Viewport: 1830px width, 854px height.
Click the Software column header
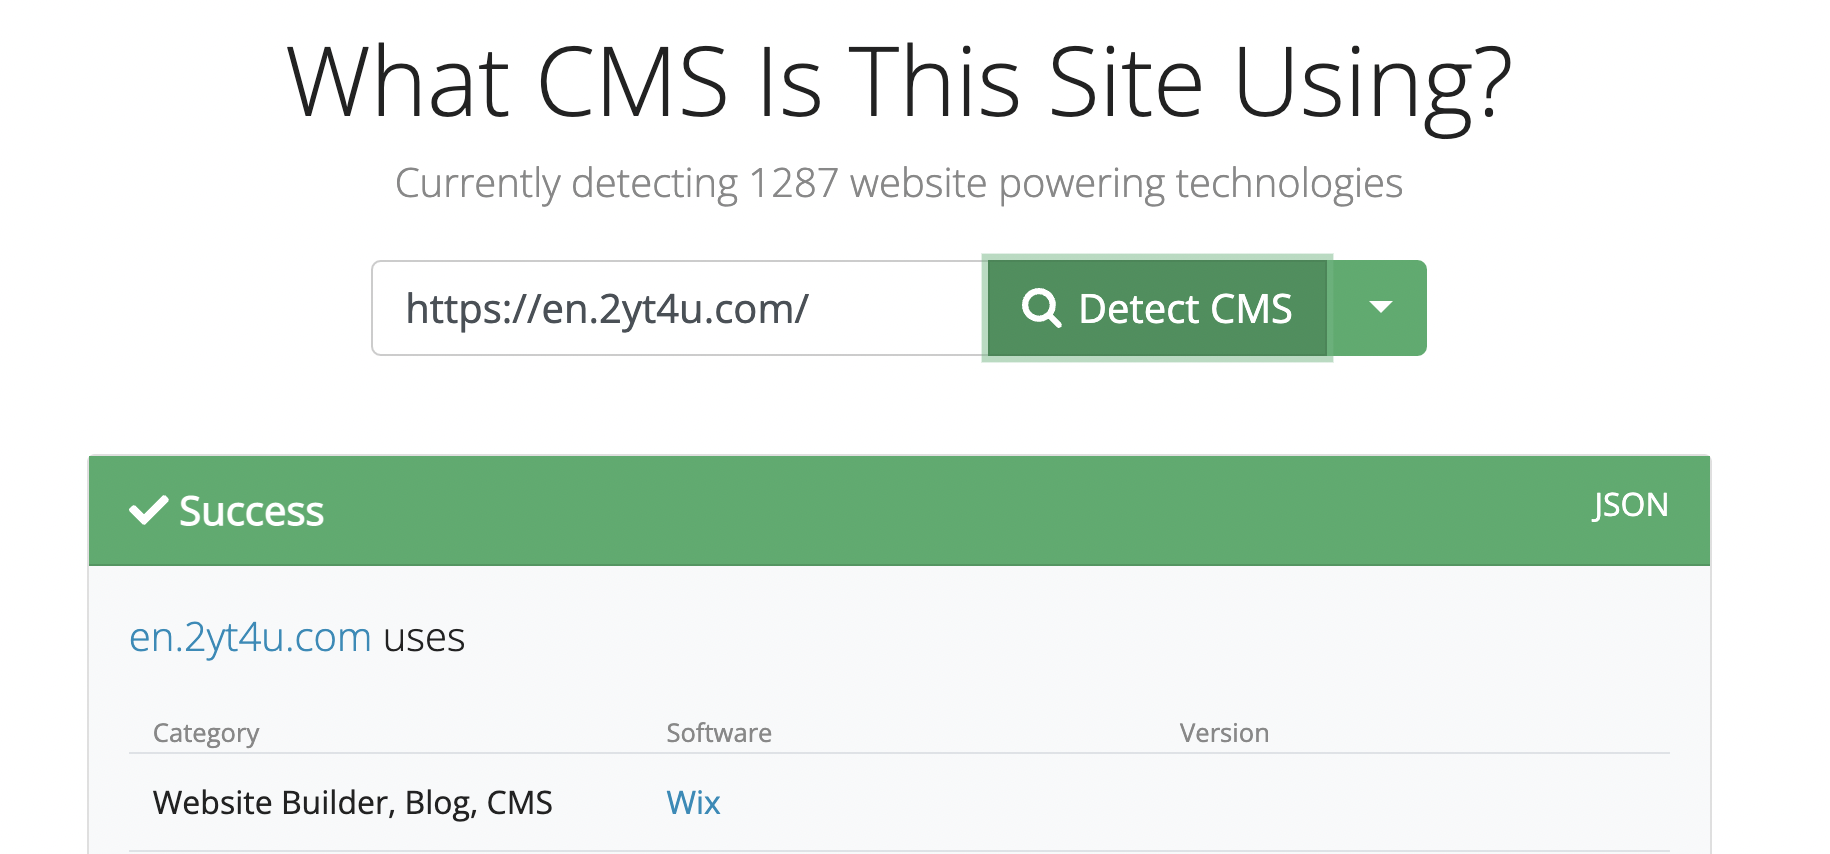tap(719, 733)
